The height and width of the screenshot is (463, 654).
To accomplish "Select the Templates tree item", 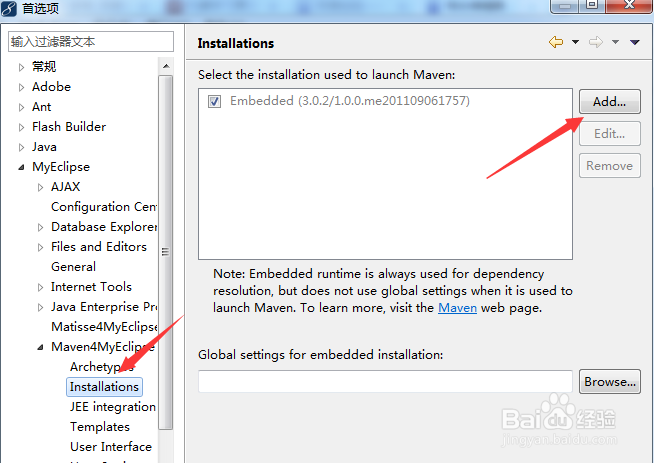I will [100, 427].
